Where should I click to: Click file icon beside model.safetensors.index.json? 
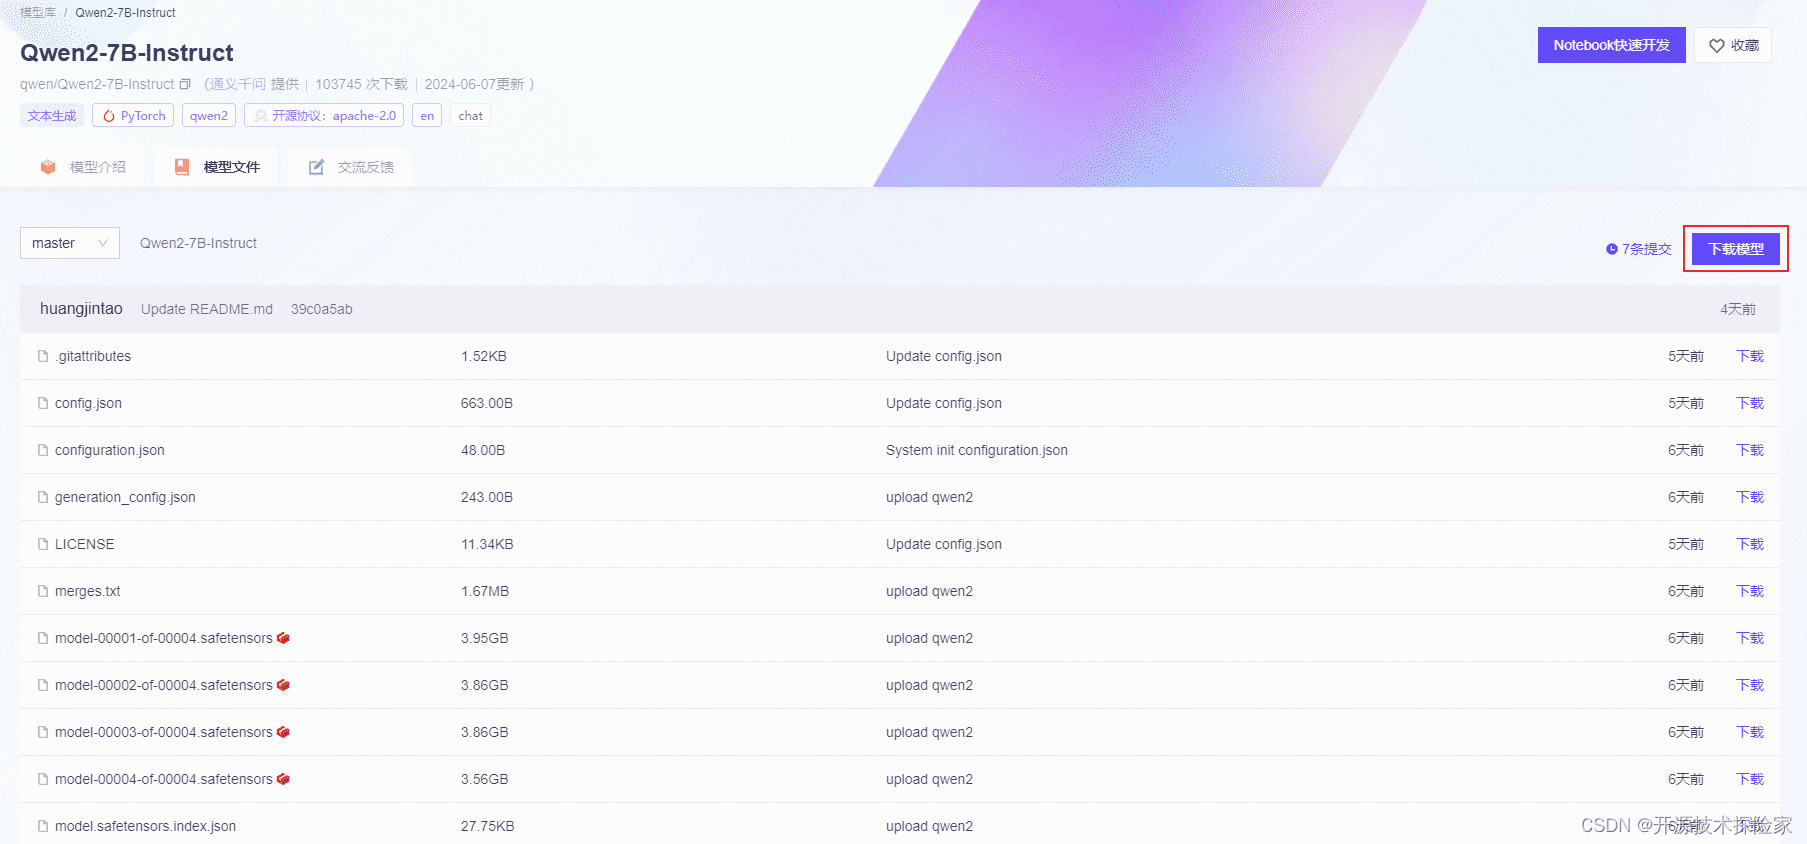(43, 826)
